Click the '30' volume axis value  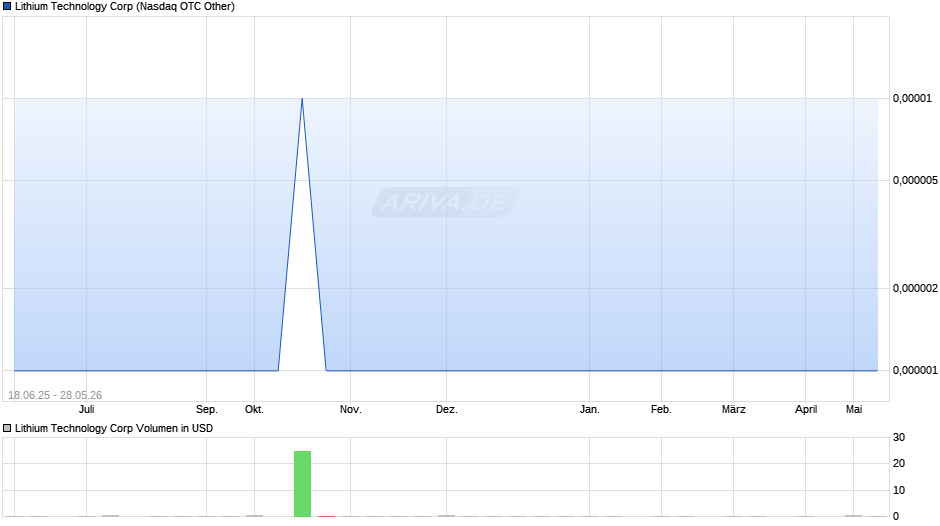point(899,437)
